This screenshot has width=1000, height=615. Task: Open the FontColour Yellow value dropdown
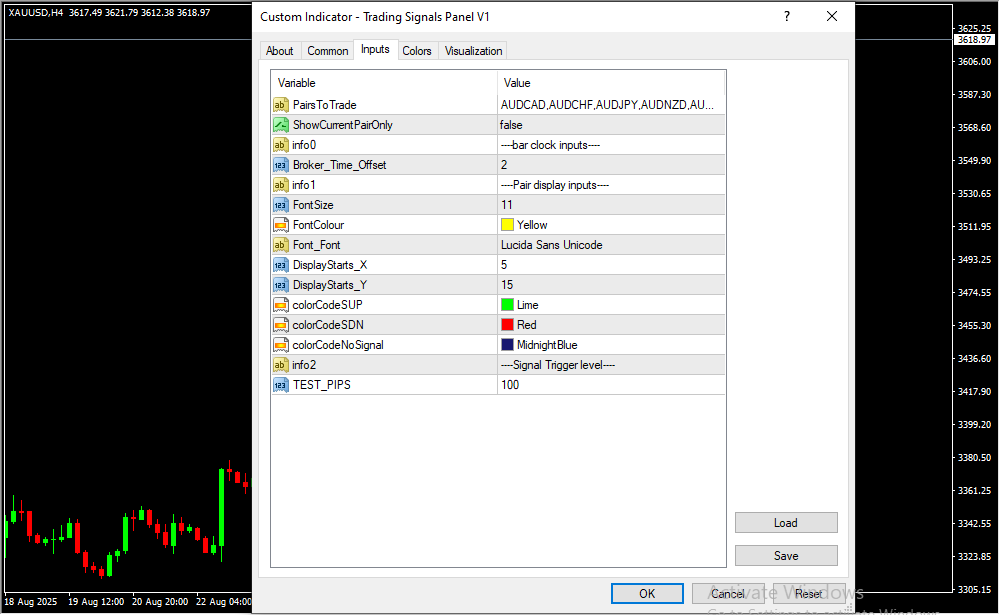pos(610,225)
